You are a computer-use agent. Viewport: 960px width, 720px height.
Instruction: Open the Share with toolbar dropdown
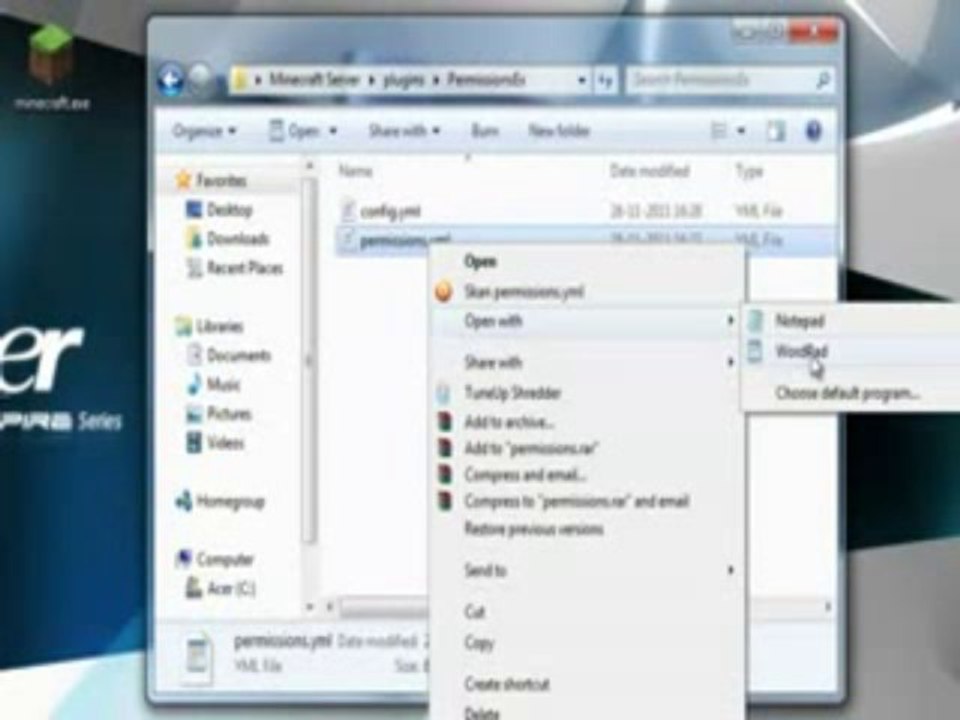point(403,131)
